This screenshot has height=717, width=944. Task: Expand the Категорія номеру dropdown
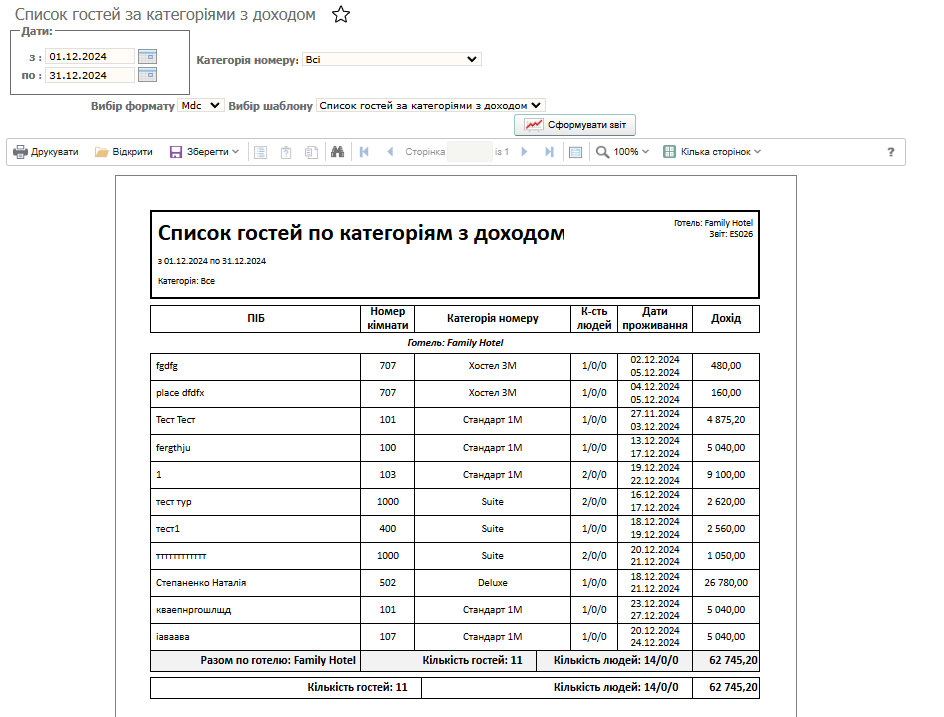[x=391, y=60]
